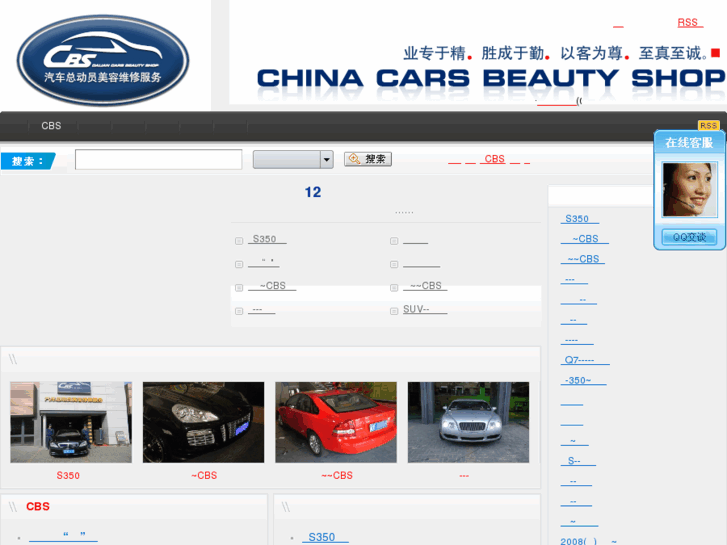Screen dimensions: 727x545
Task: Click the bullet icon beside ~CBS
Action: point(239,288)
